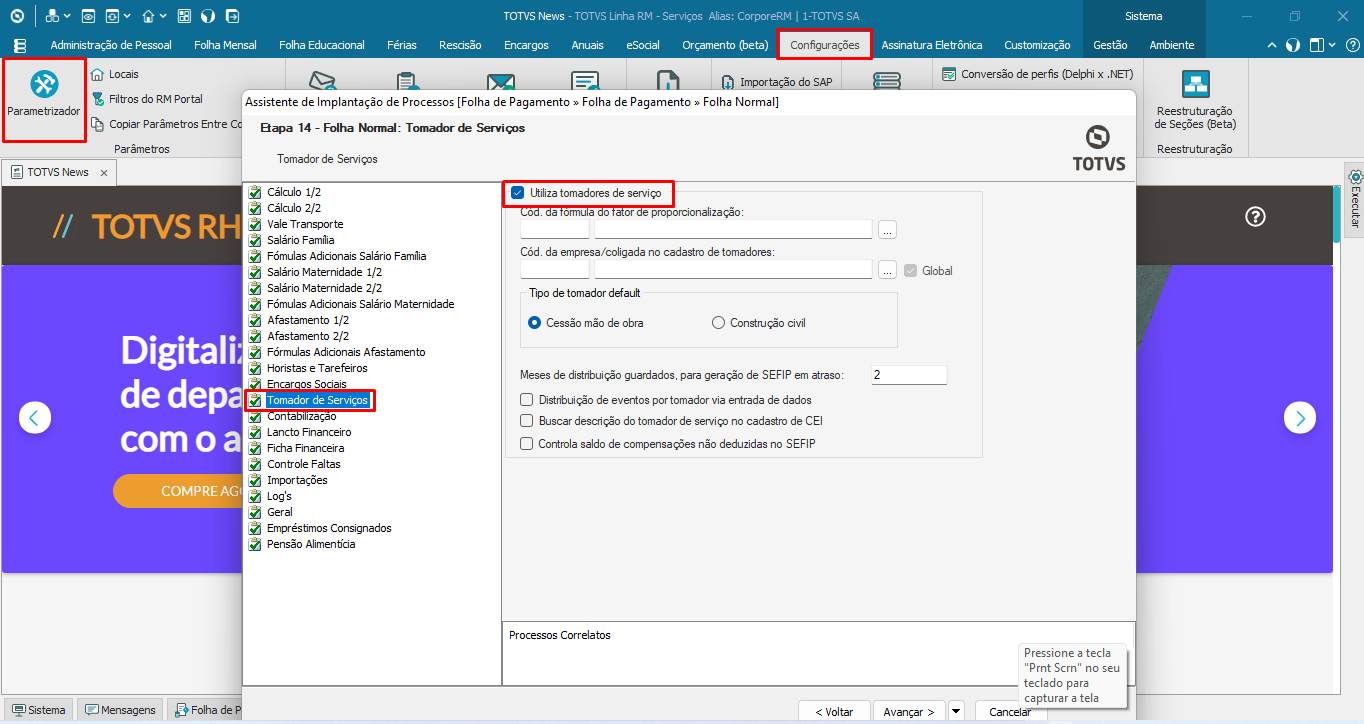Select Cessão mão de obra radio
This screenshot has width=1364, height=724.
(x=535, y=323)
